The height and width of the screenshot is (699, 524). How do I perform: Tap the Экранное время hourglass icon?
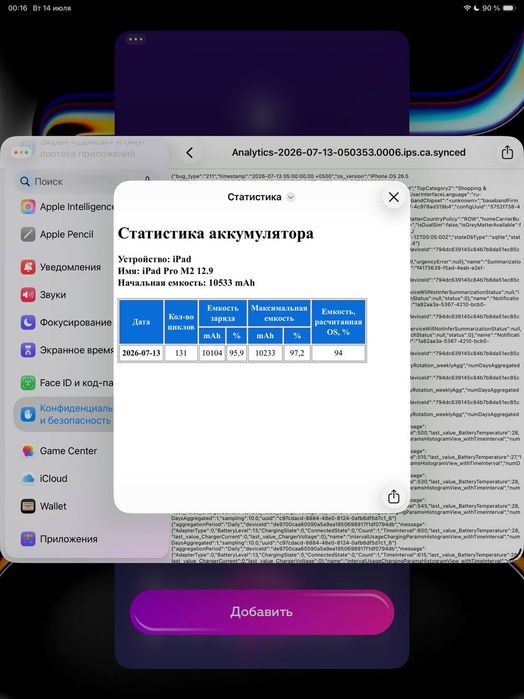click(28, 350)
